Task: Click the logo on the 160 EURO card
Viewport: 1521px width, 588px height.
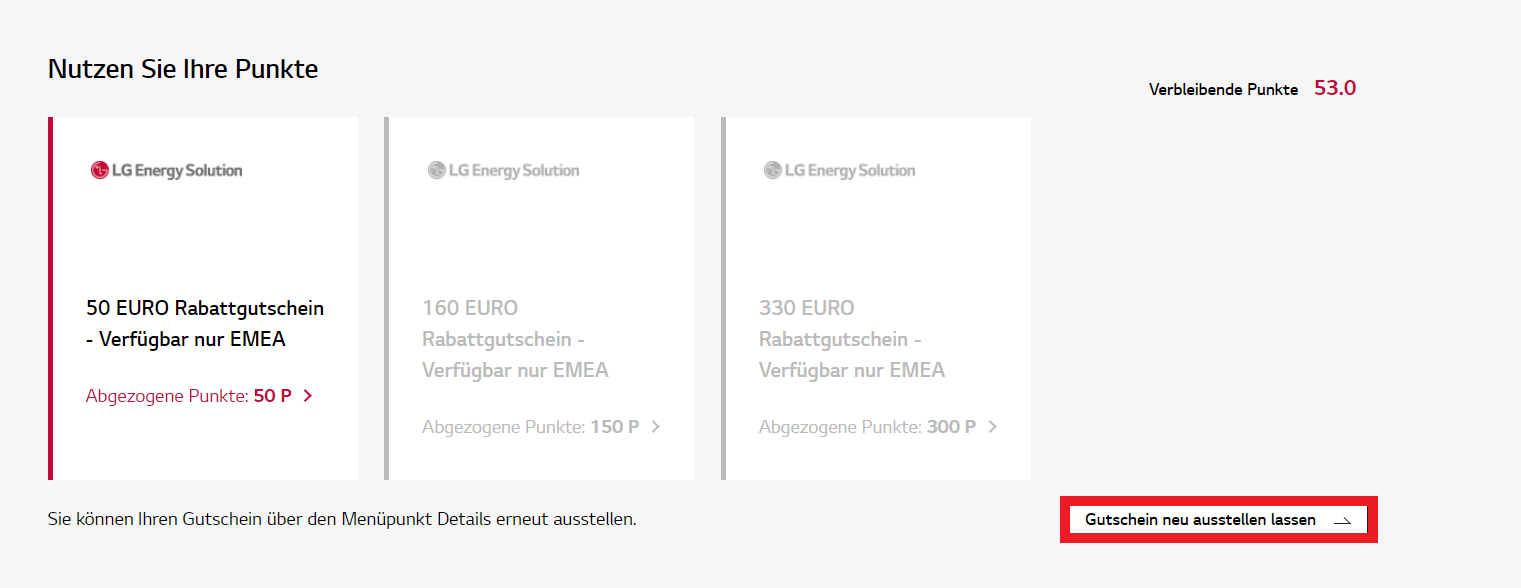Action: [503, 170]
